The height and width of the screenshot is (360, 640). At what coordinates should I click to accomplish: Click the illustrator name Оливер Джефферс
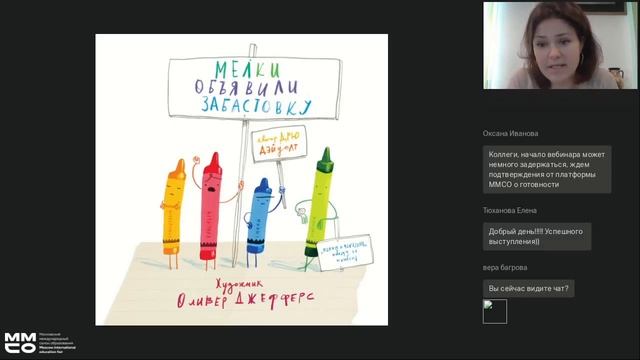pos(246,300)
